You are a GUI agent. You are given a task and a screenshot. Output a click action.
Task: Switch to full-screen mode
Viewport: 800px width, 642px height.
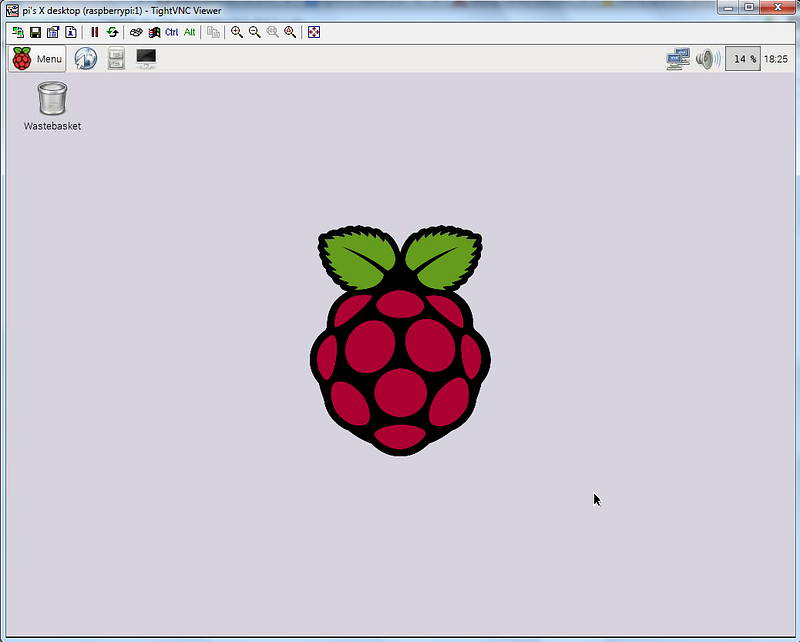314,32
